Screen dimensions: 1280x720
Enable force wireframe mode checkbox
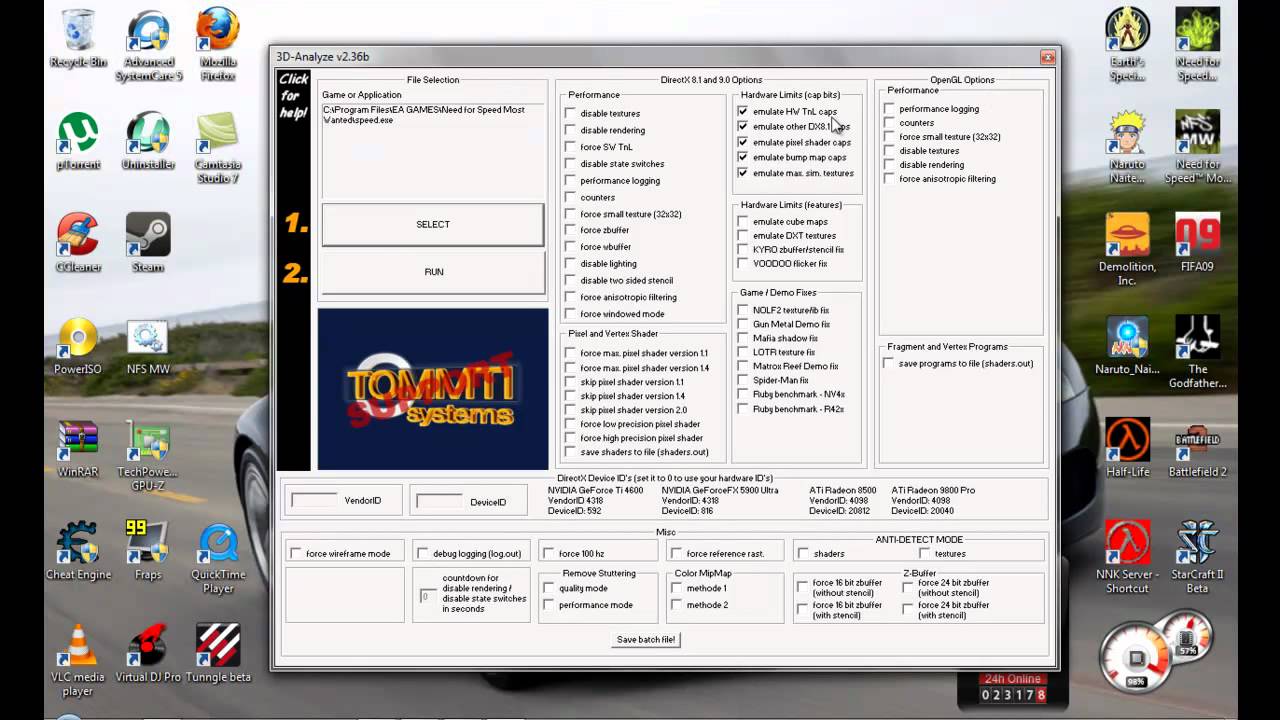tap(296, 553)
